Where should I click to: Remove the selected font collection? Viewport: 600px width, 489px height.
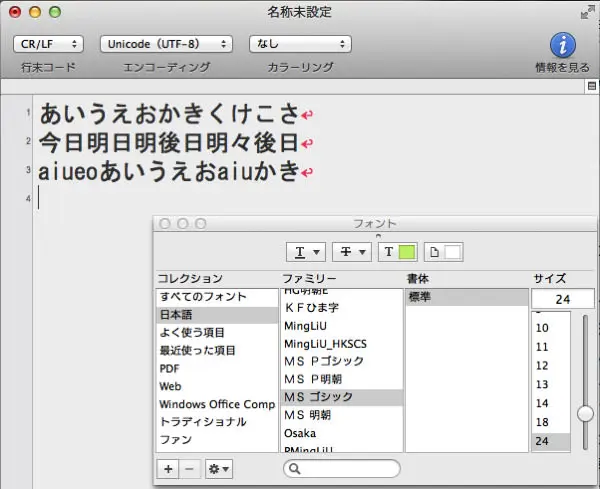pos(189,469)
